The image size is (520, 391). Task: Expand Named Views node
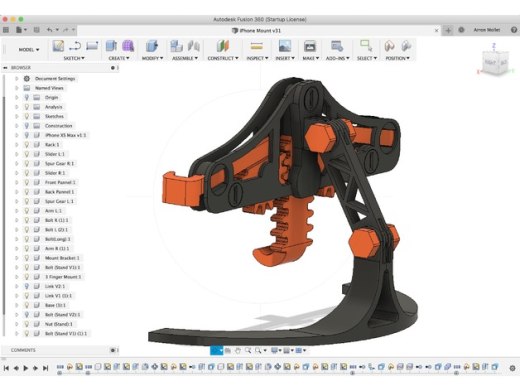[16, 88]
